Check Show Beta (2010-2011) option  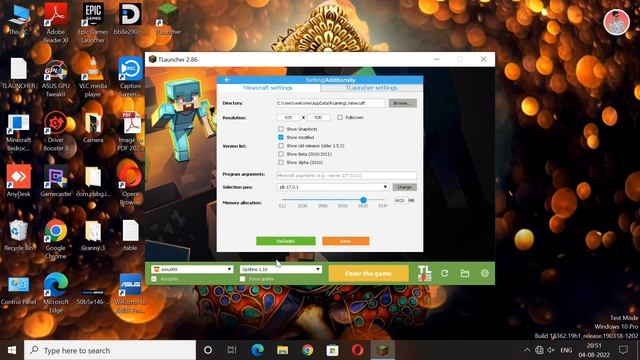281,154
